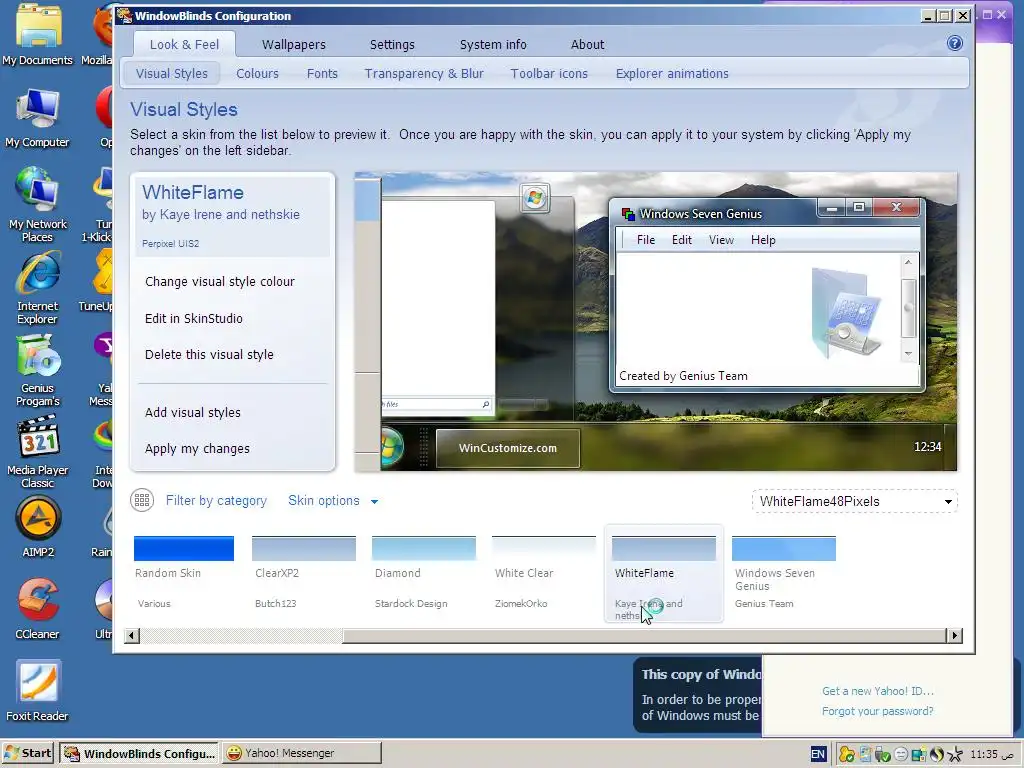
Task: Select the Windows Seven Genius skin thumbnail
Action: coord(784,549)
